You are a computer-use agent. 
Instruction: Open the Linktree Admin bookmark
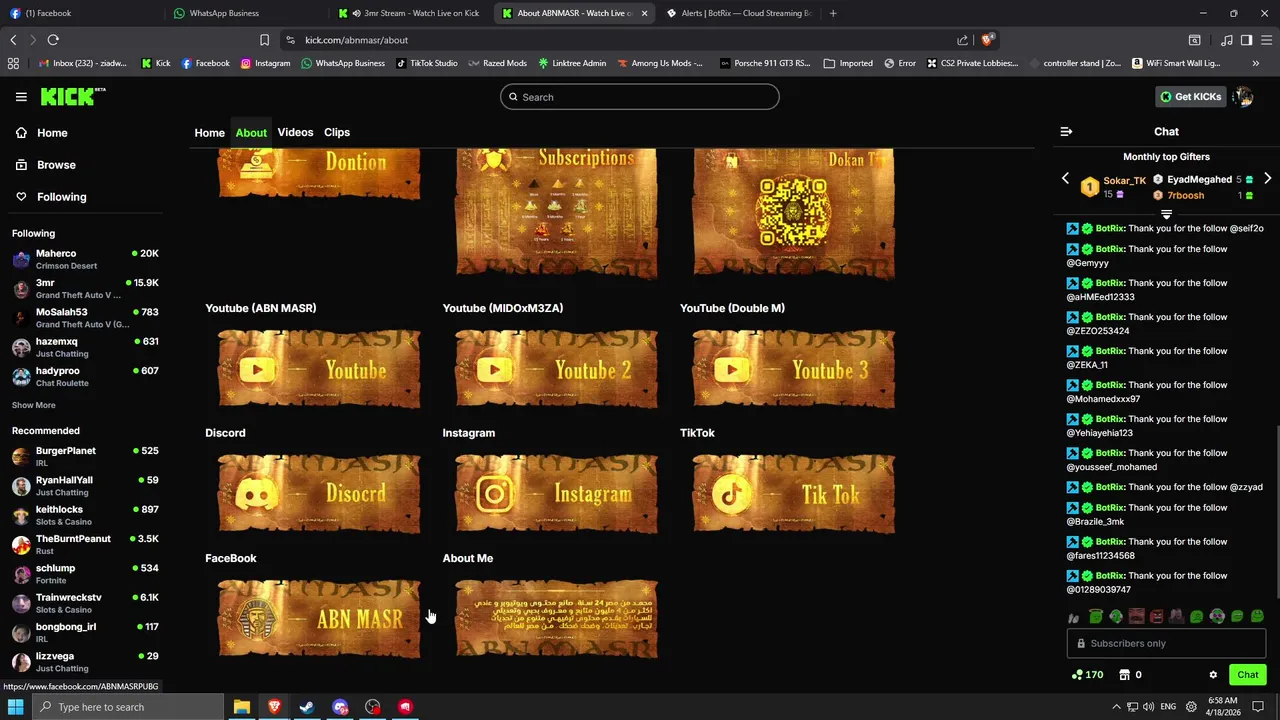click(572, 63)
